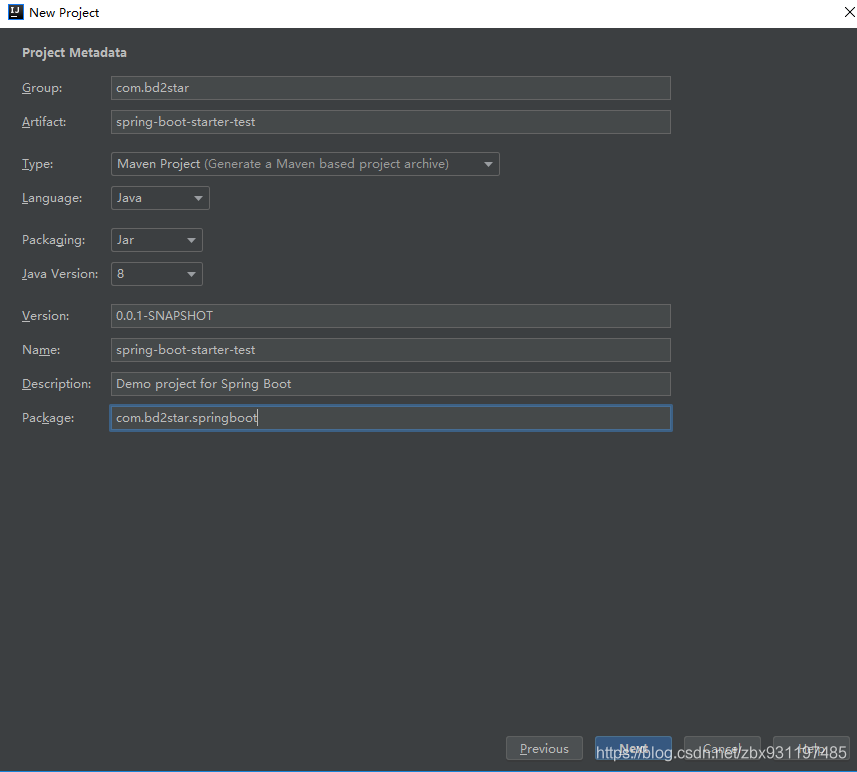Cancel the new project wizard
The height and width of the screenshot is (772, 857).
click(723, 748)
